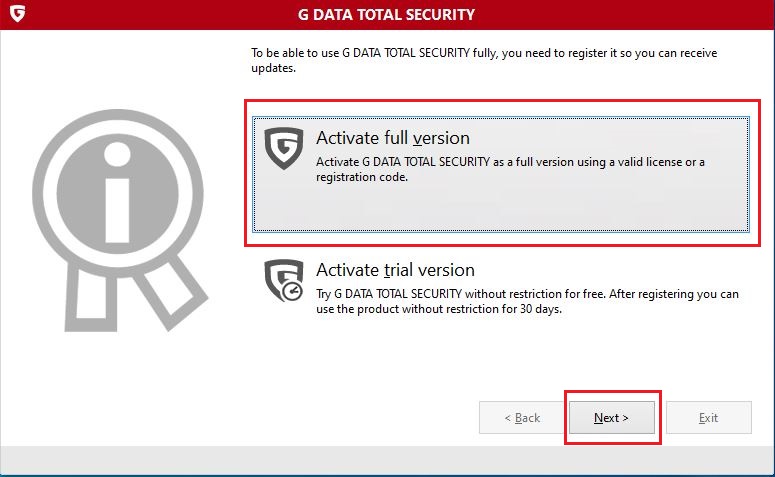Continue with the Next > button

coord(612,418)
